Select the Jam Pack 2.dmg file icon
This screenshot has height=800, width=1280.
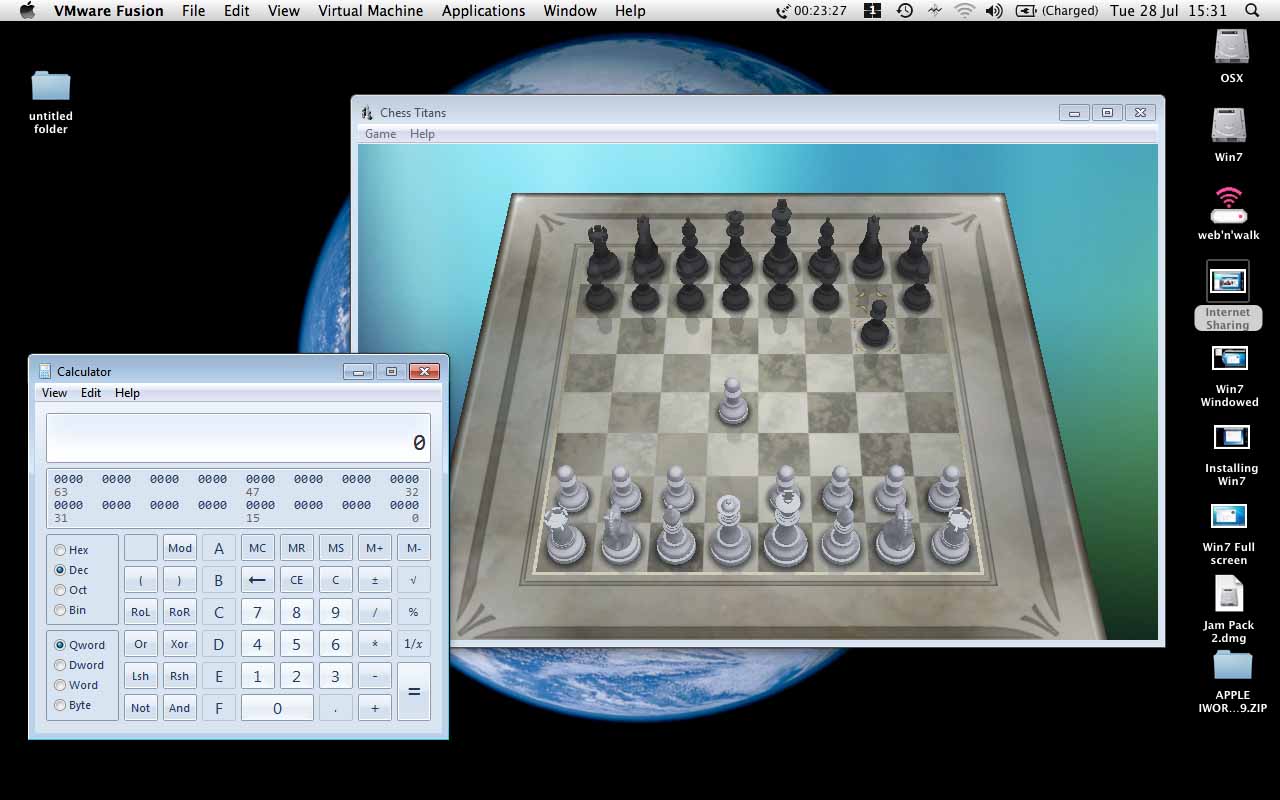click(1228, 595)
